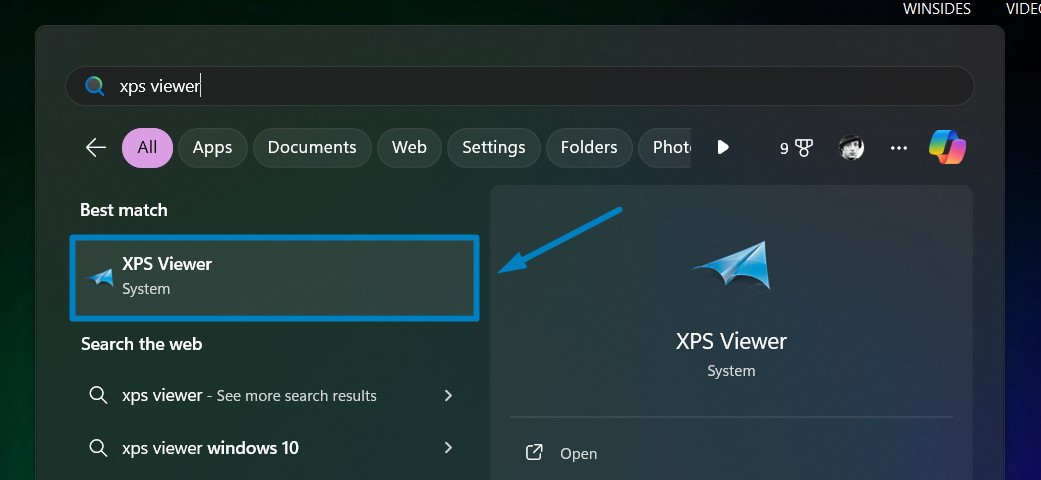Image resolution: width=1041 pixels, height=480 pixels.
Task: Click inside the search text field
Action: click(519, 86)
